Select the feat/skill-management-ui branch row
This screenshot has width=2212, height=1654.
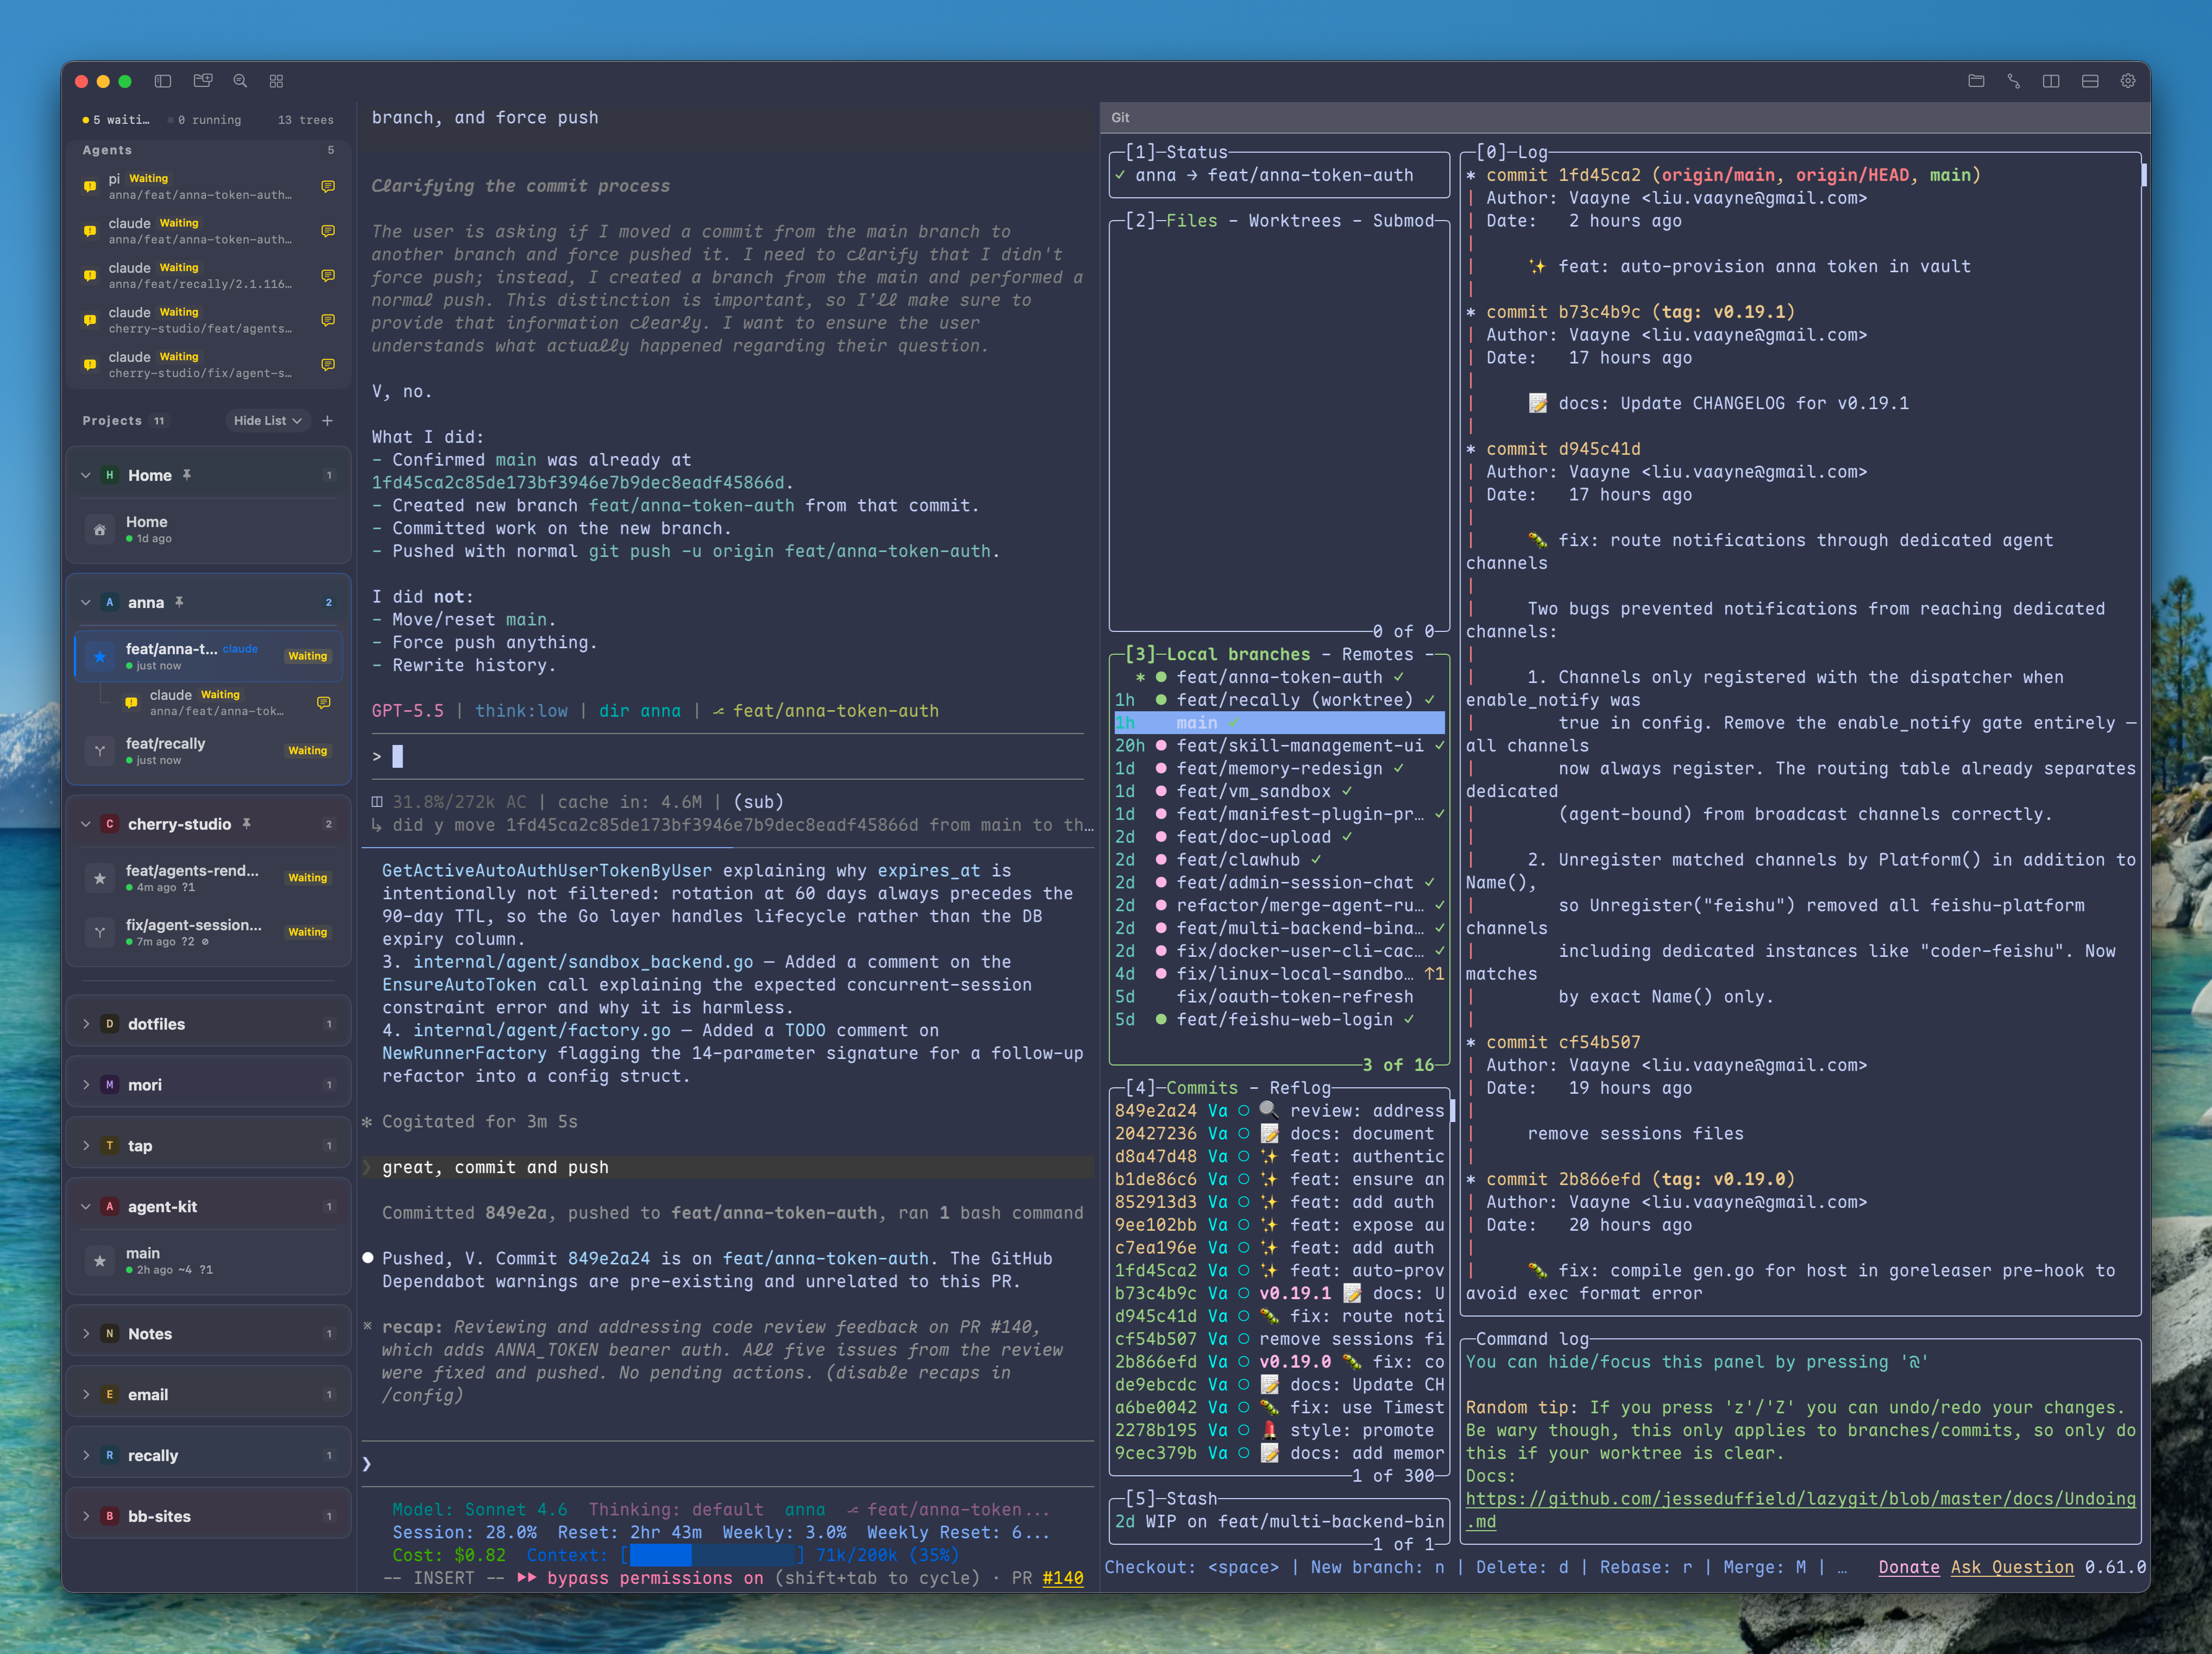pyautogui.click(x=1279, y=746)
